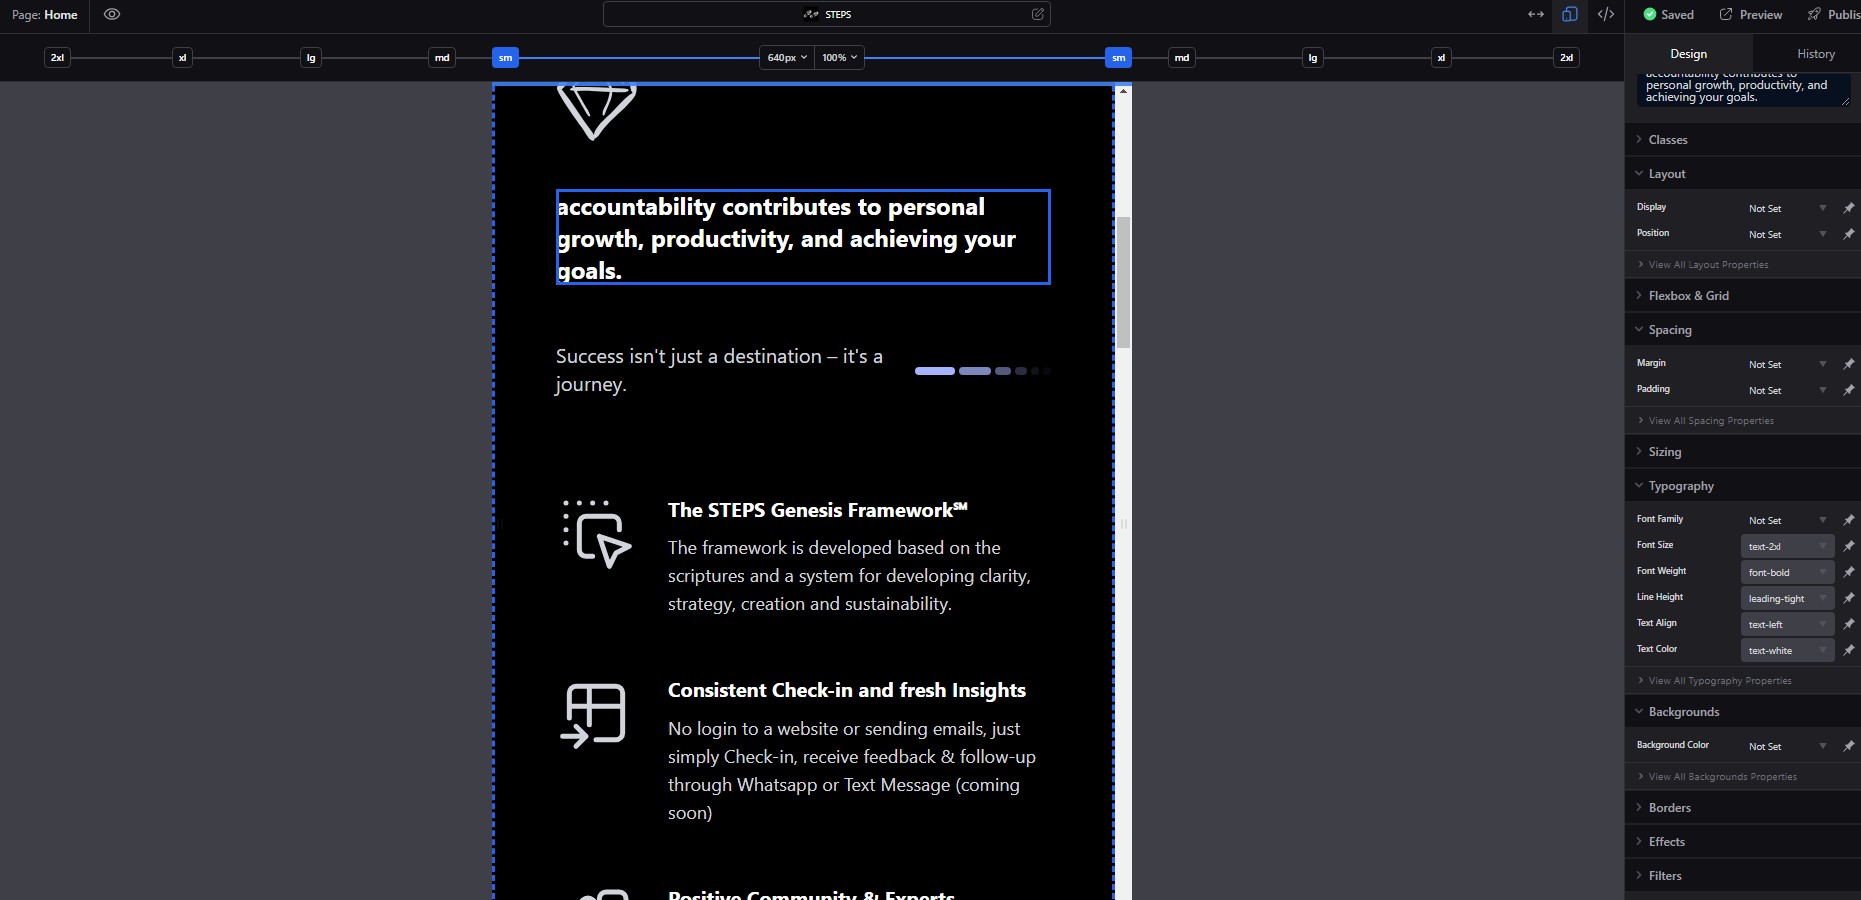1861x900 pixels.
Task: Pin the Font Family property
Action: (x=1848, y=520)
